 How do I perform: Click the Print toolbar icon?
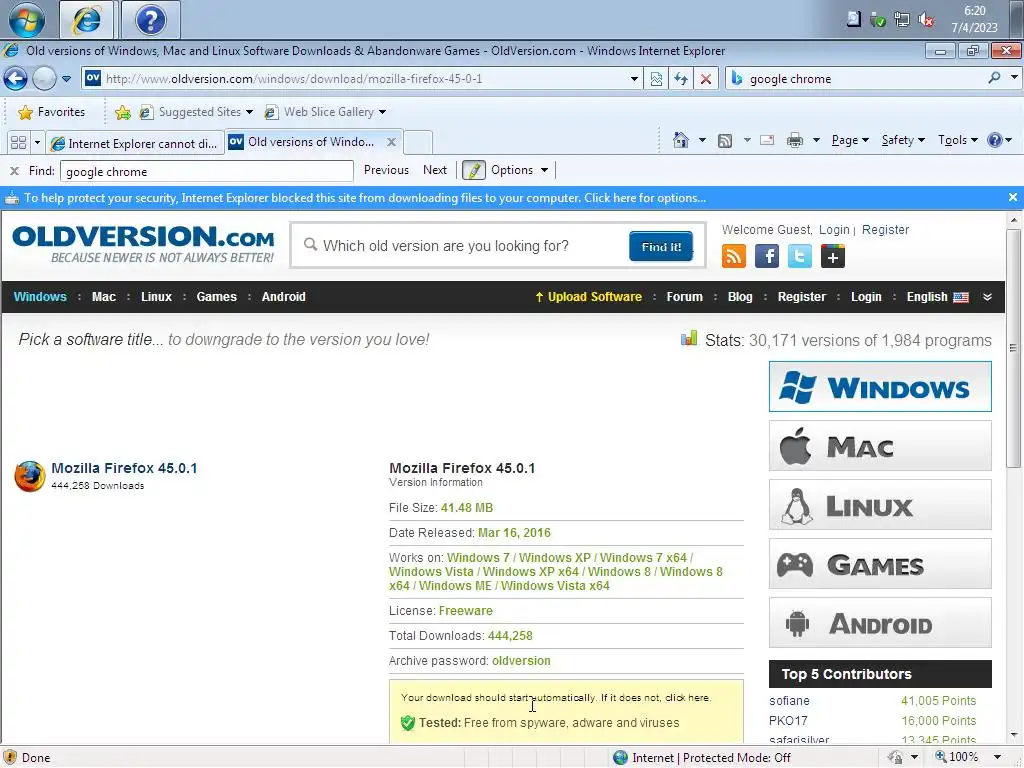pos(795,140)
